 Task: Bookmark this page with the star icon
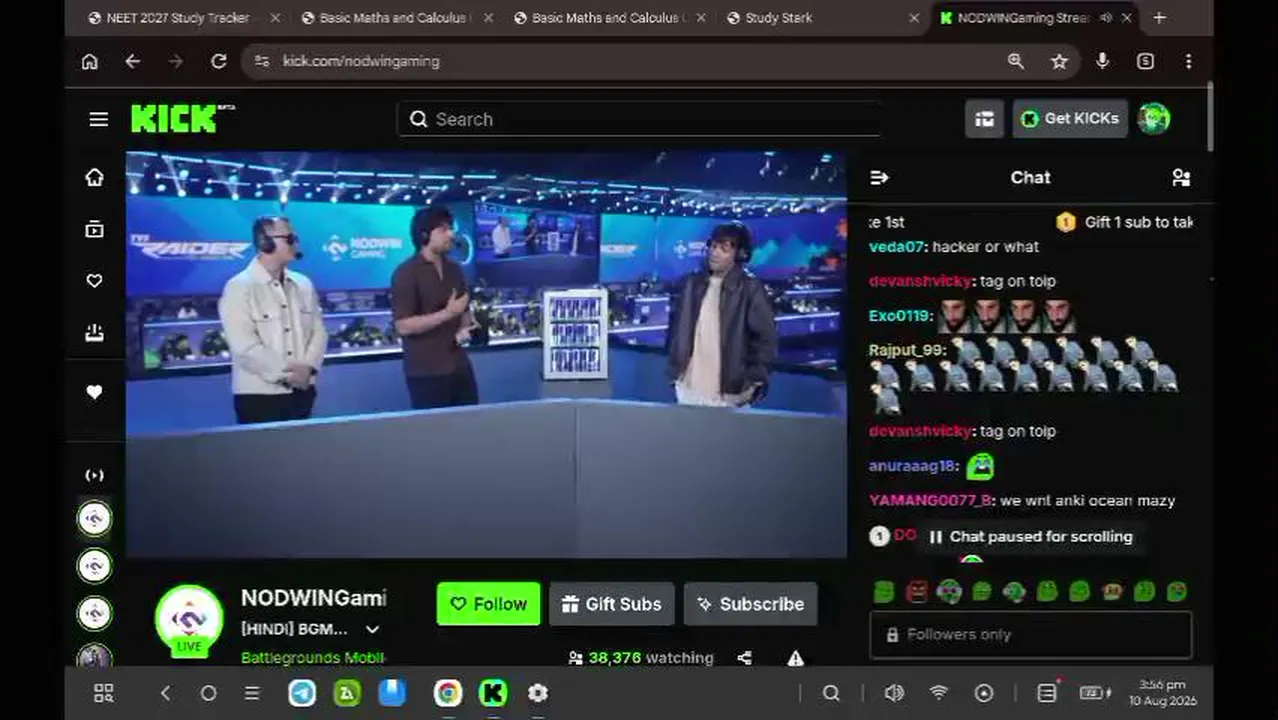coord(1059,61)
